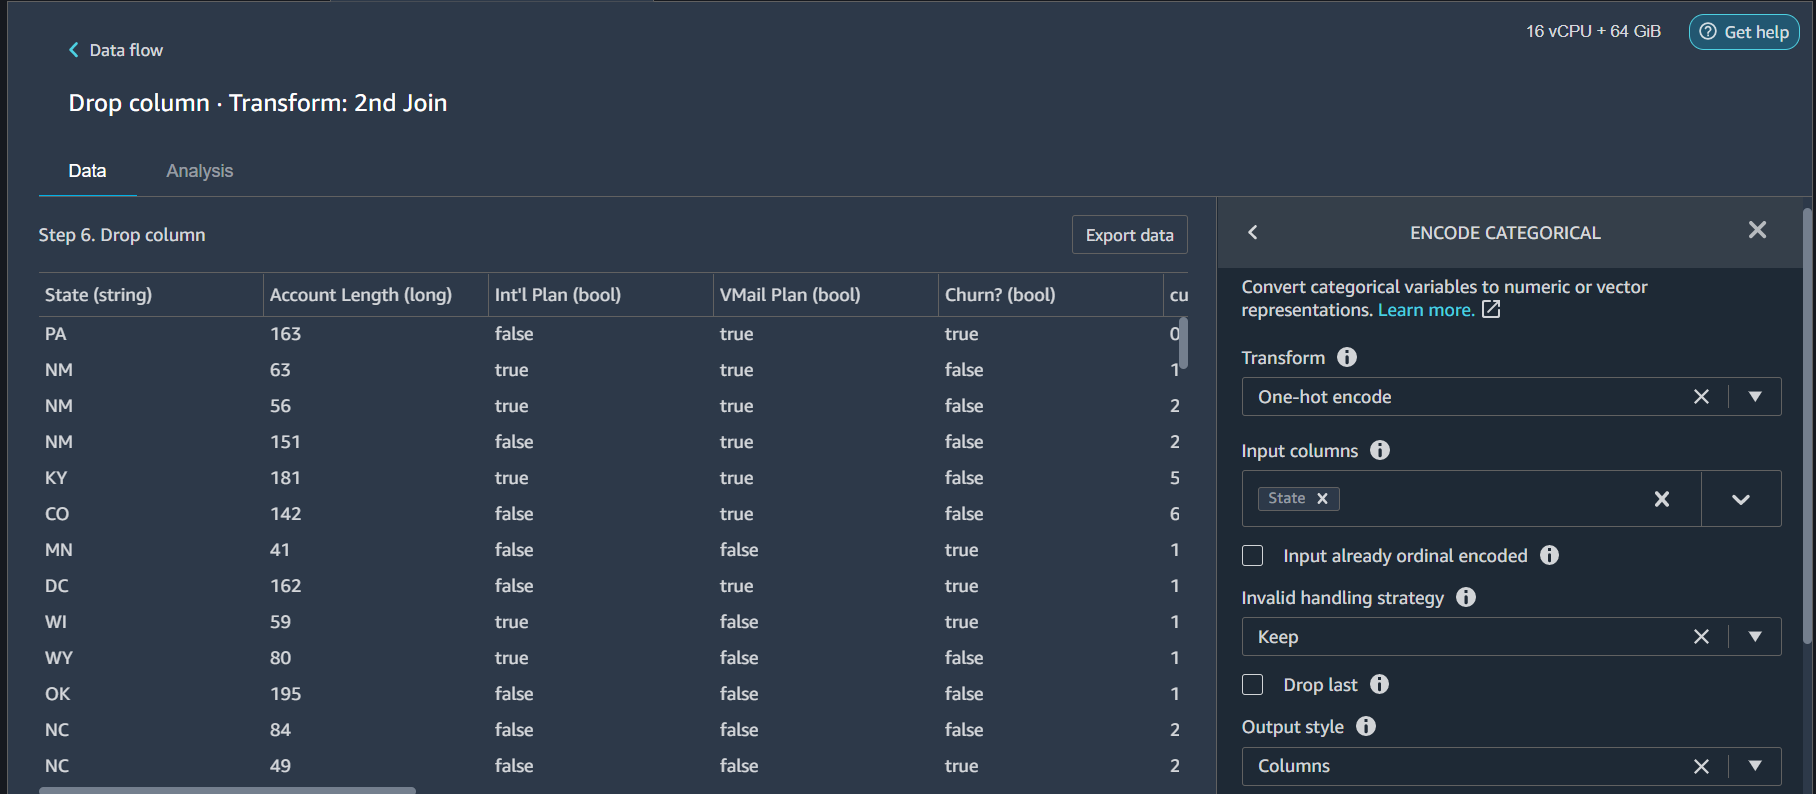Select the Data tab
Viewport: 1816px width, 794px height.
(87, 171)
